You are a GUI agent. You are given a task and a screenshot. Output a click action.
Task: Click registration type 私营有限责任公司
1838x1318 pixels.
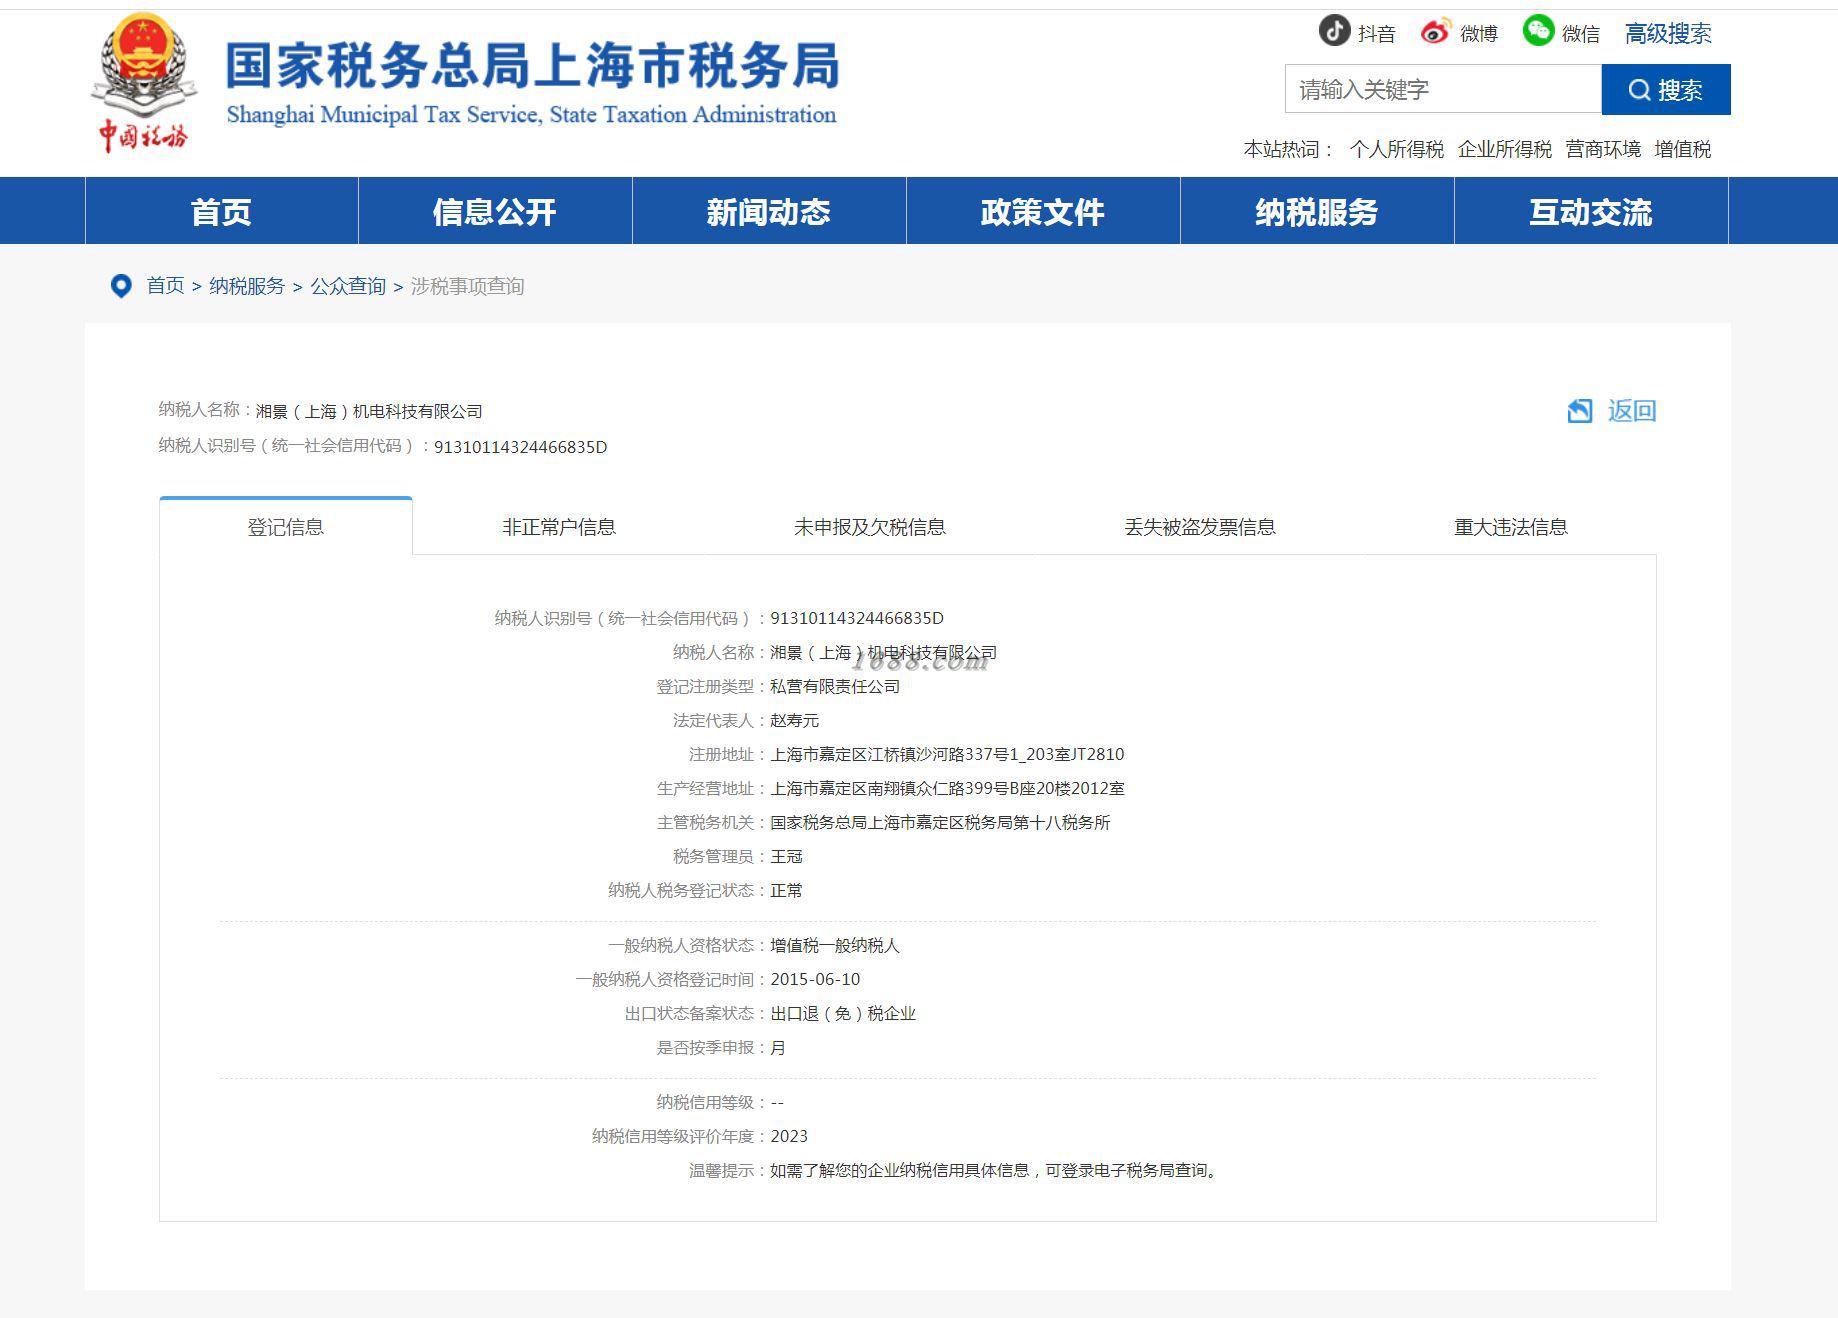click(x=835, y=686)
